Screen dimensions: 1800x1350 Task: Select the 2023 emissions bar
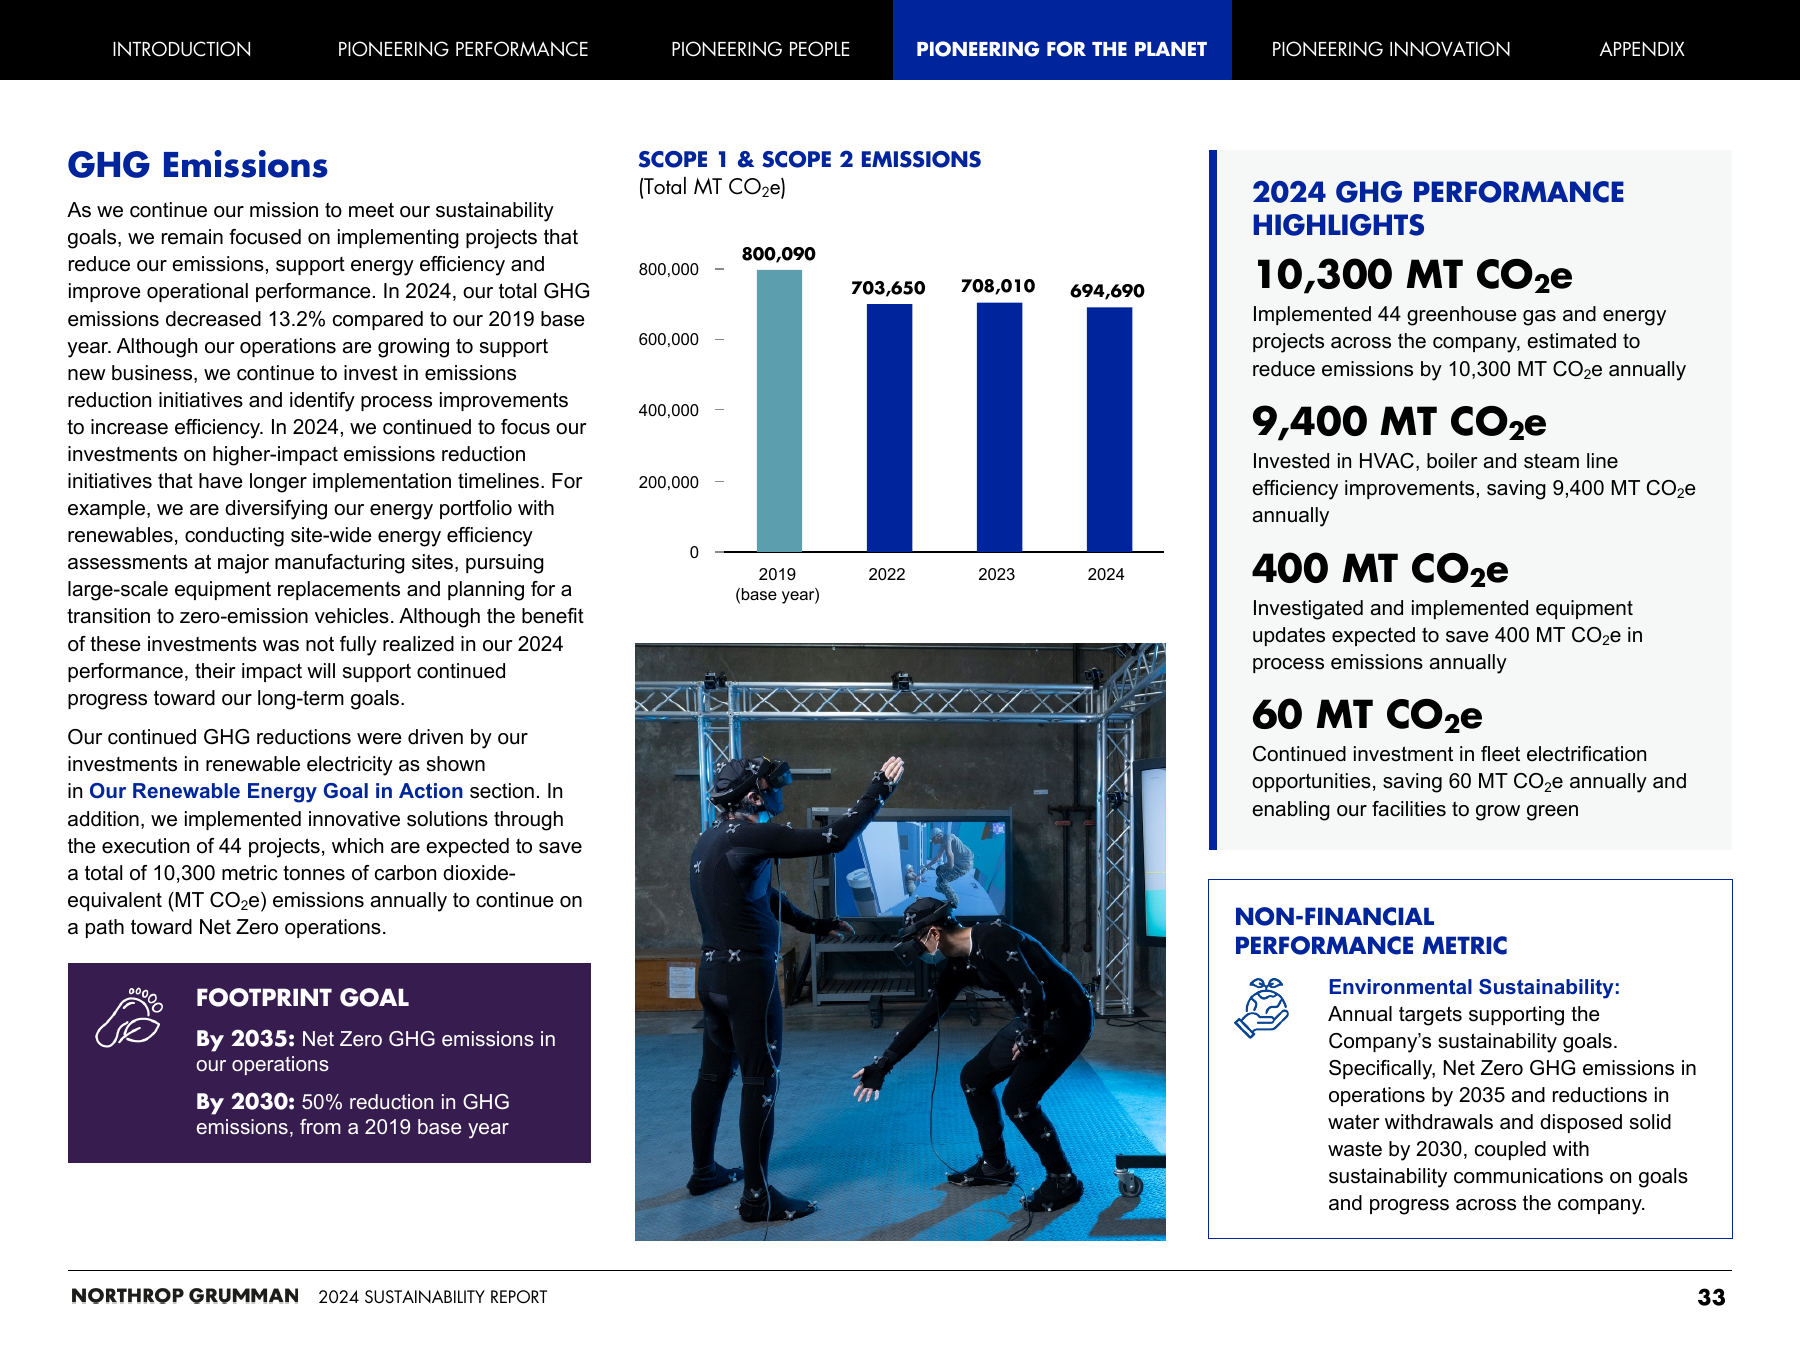[x=999, y=427]
